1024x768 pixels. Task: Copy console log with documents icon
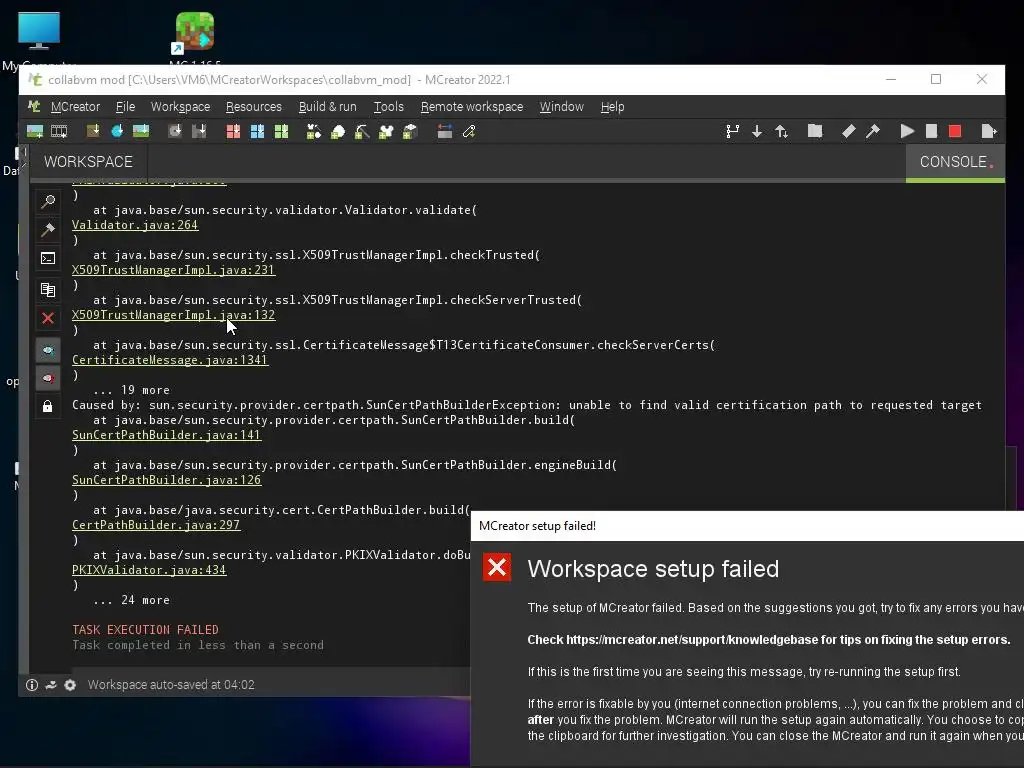48,289
